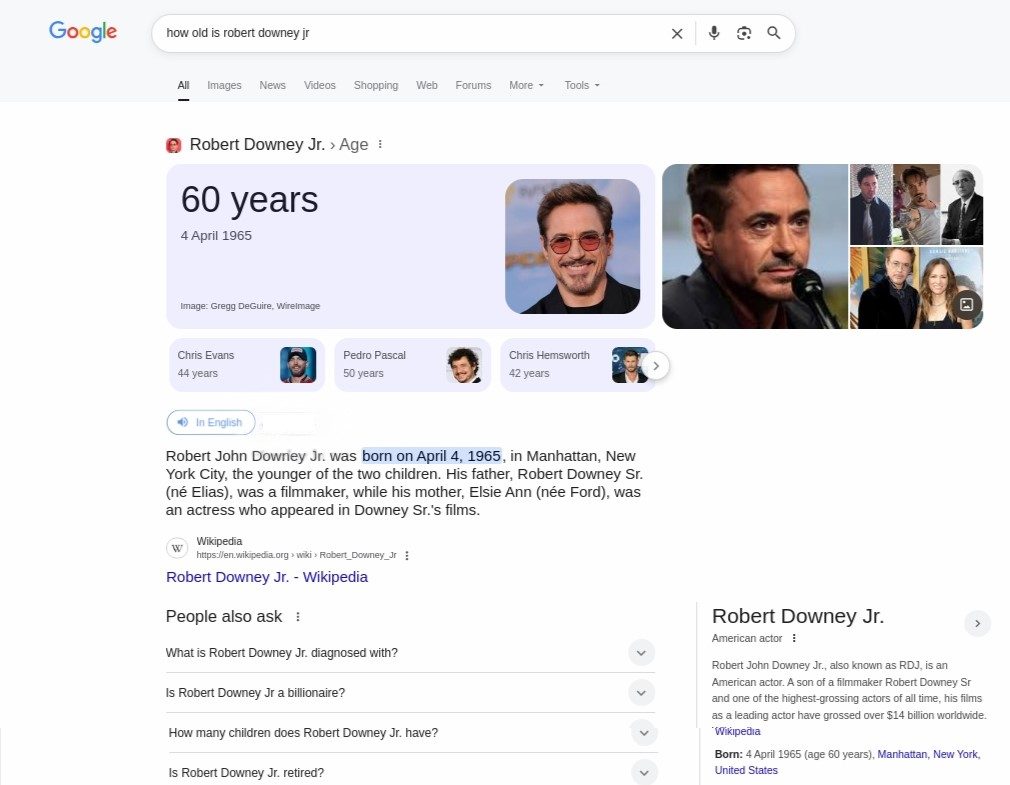Open the More search categories dropdown
The image size is (1010, 785).
pos(526,85)
